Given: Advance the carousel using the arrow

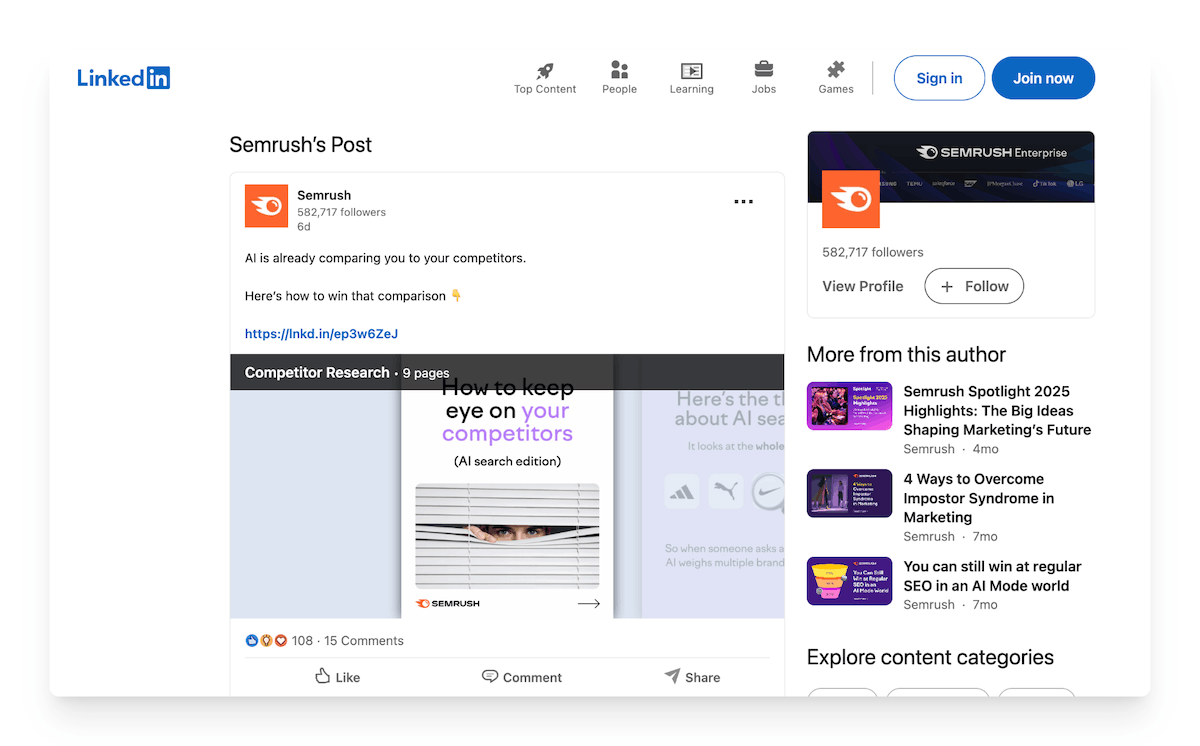Looking at the screenshot, I should 588,603.
